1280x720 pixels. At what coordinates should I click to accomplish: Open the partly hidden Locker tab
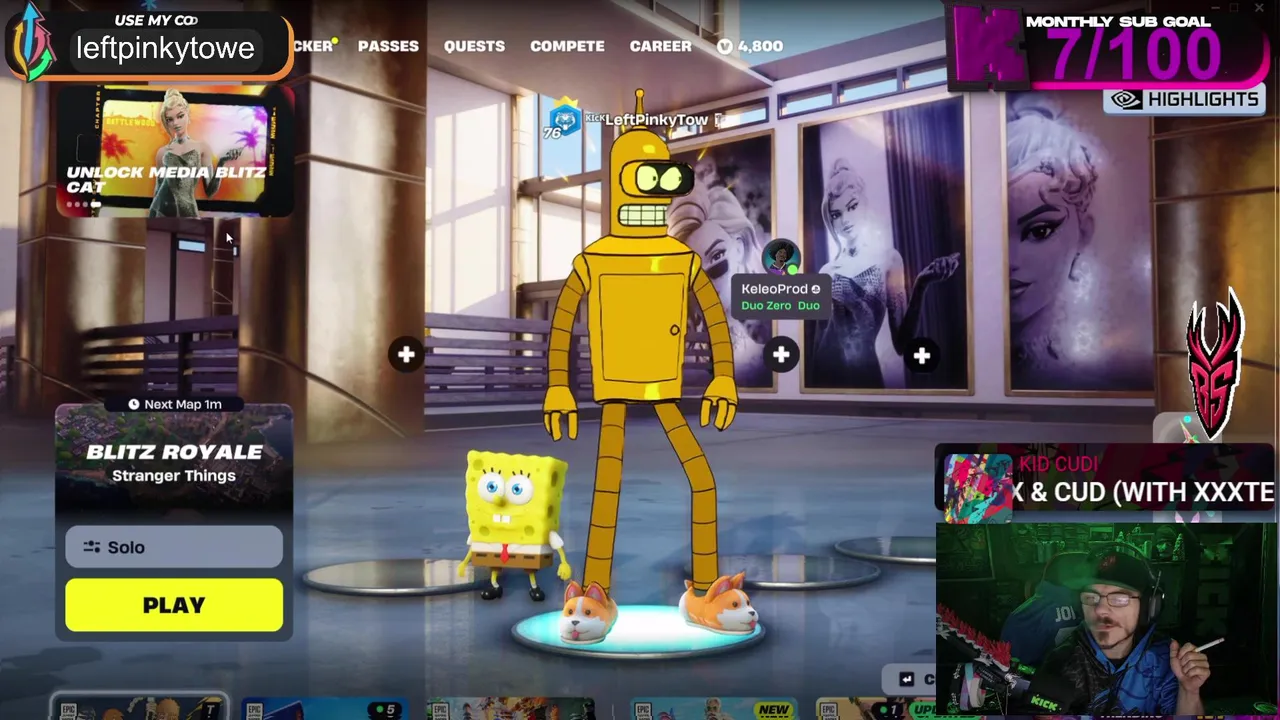(313, 46)
